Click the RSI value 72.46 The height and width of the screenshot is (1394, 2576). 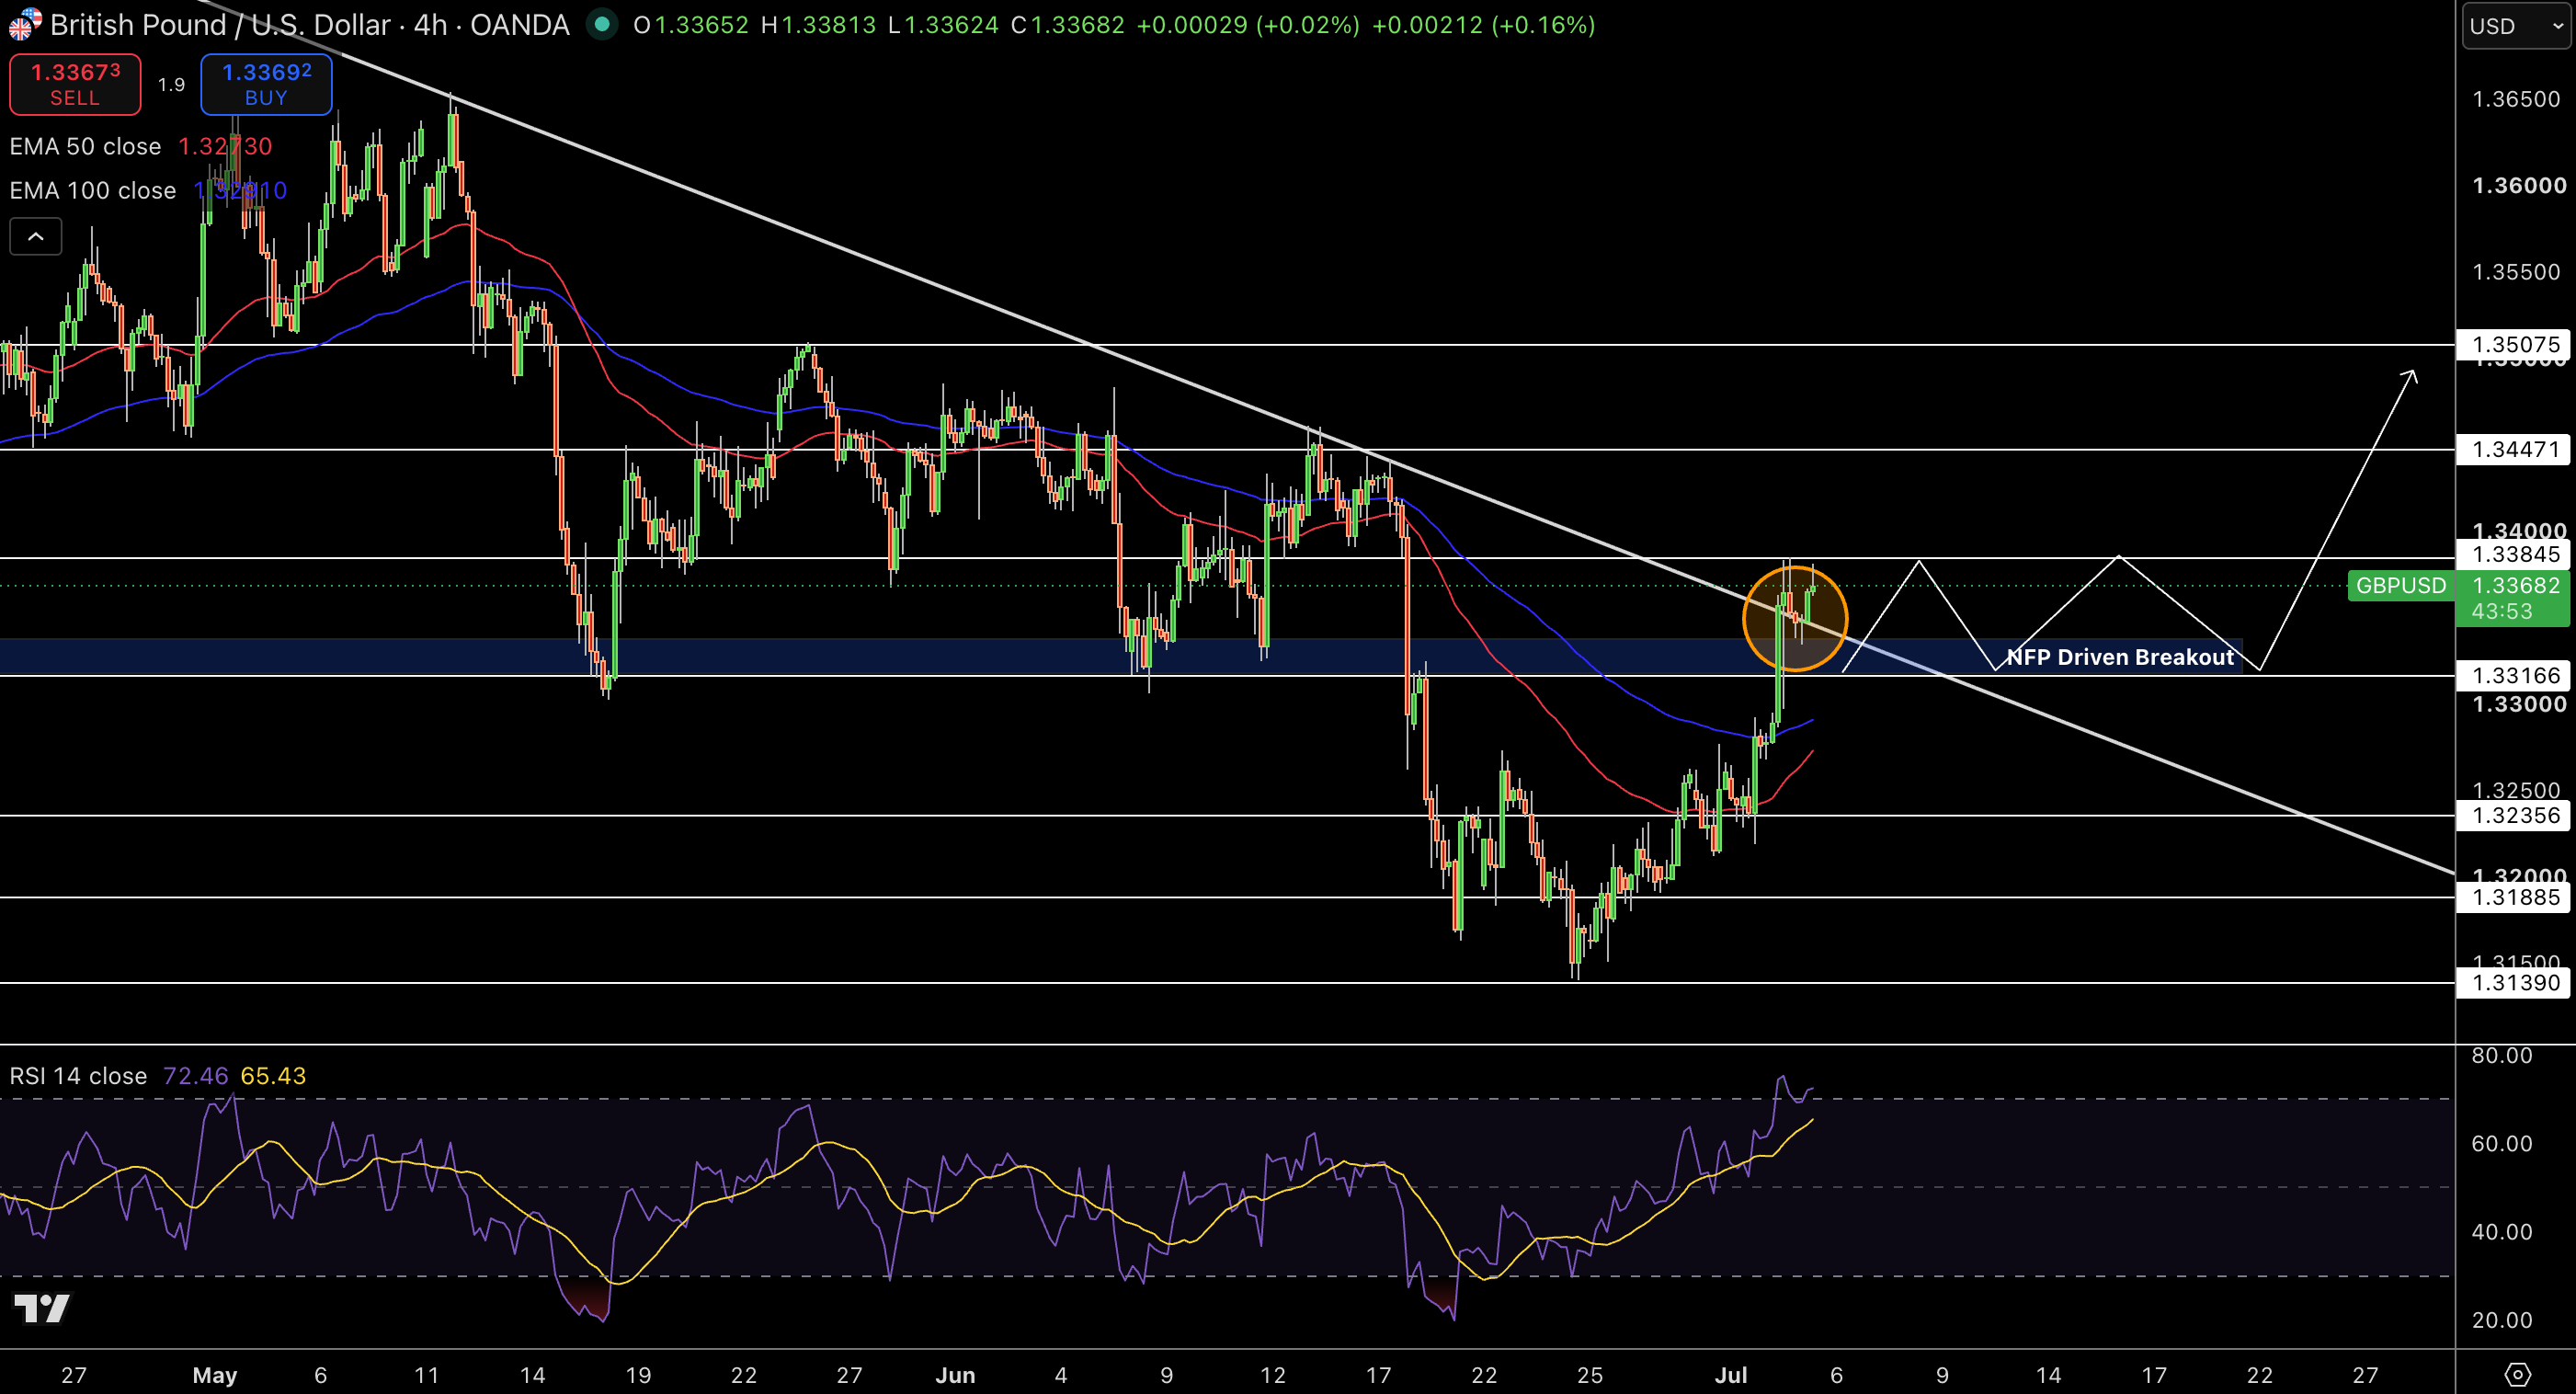tap(196, 1076)
